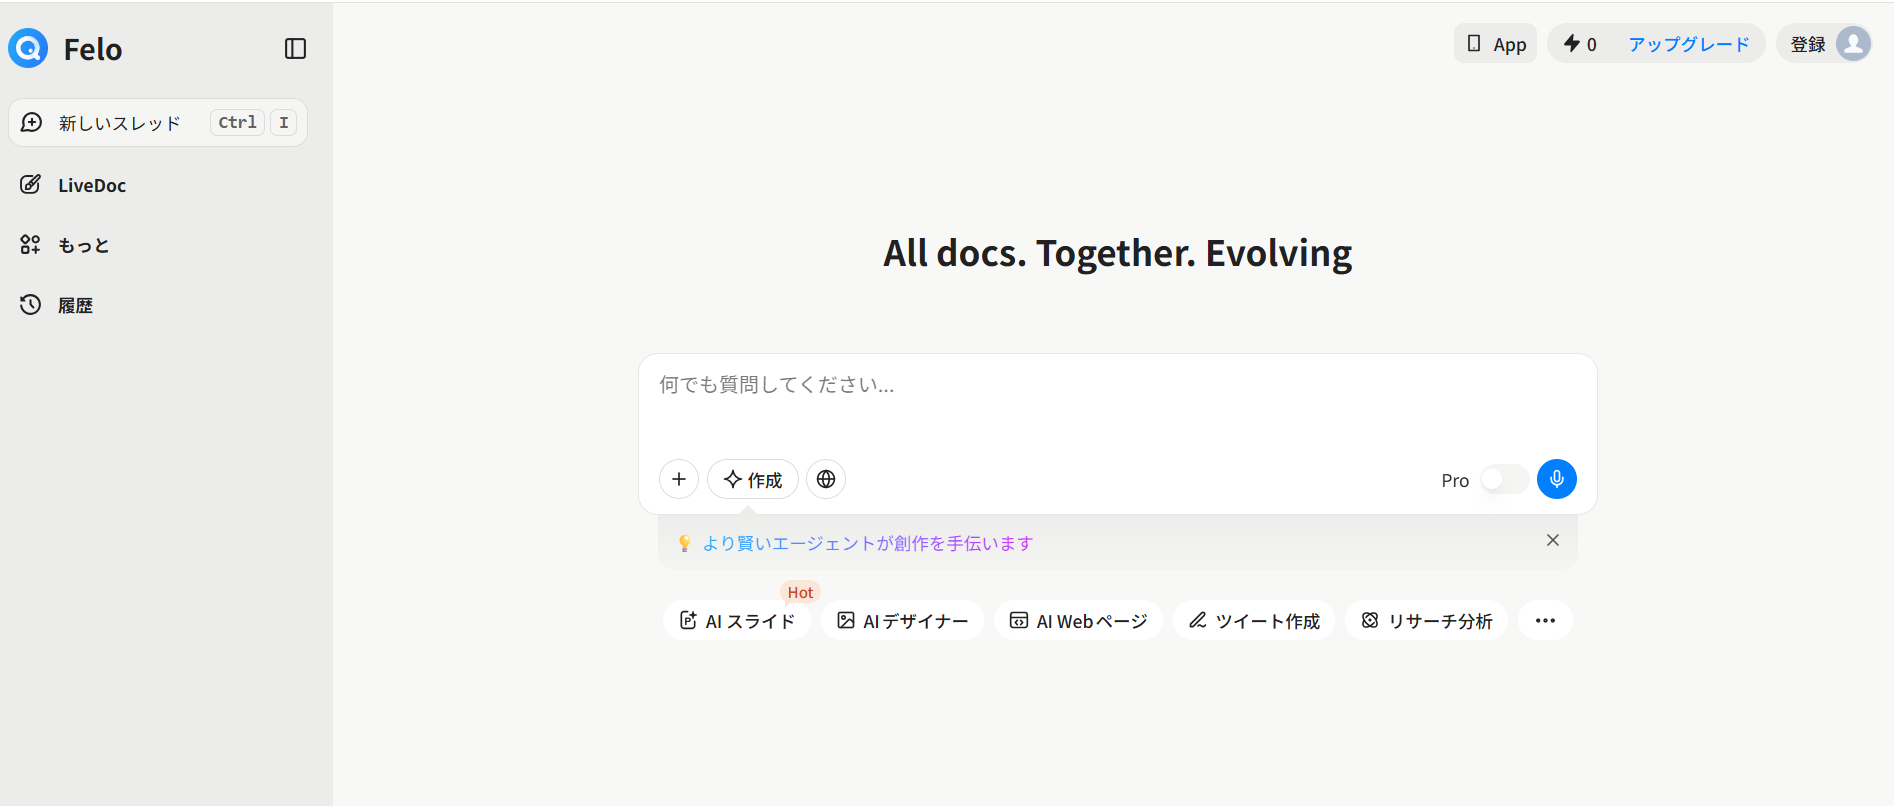The image size is (1894, 806).
Task: Toggle the Pro switch
Action: 1504,480
